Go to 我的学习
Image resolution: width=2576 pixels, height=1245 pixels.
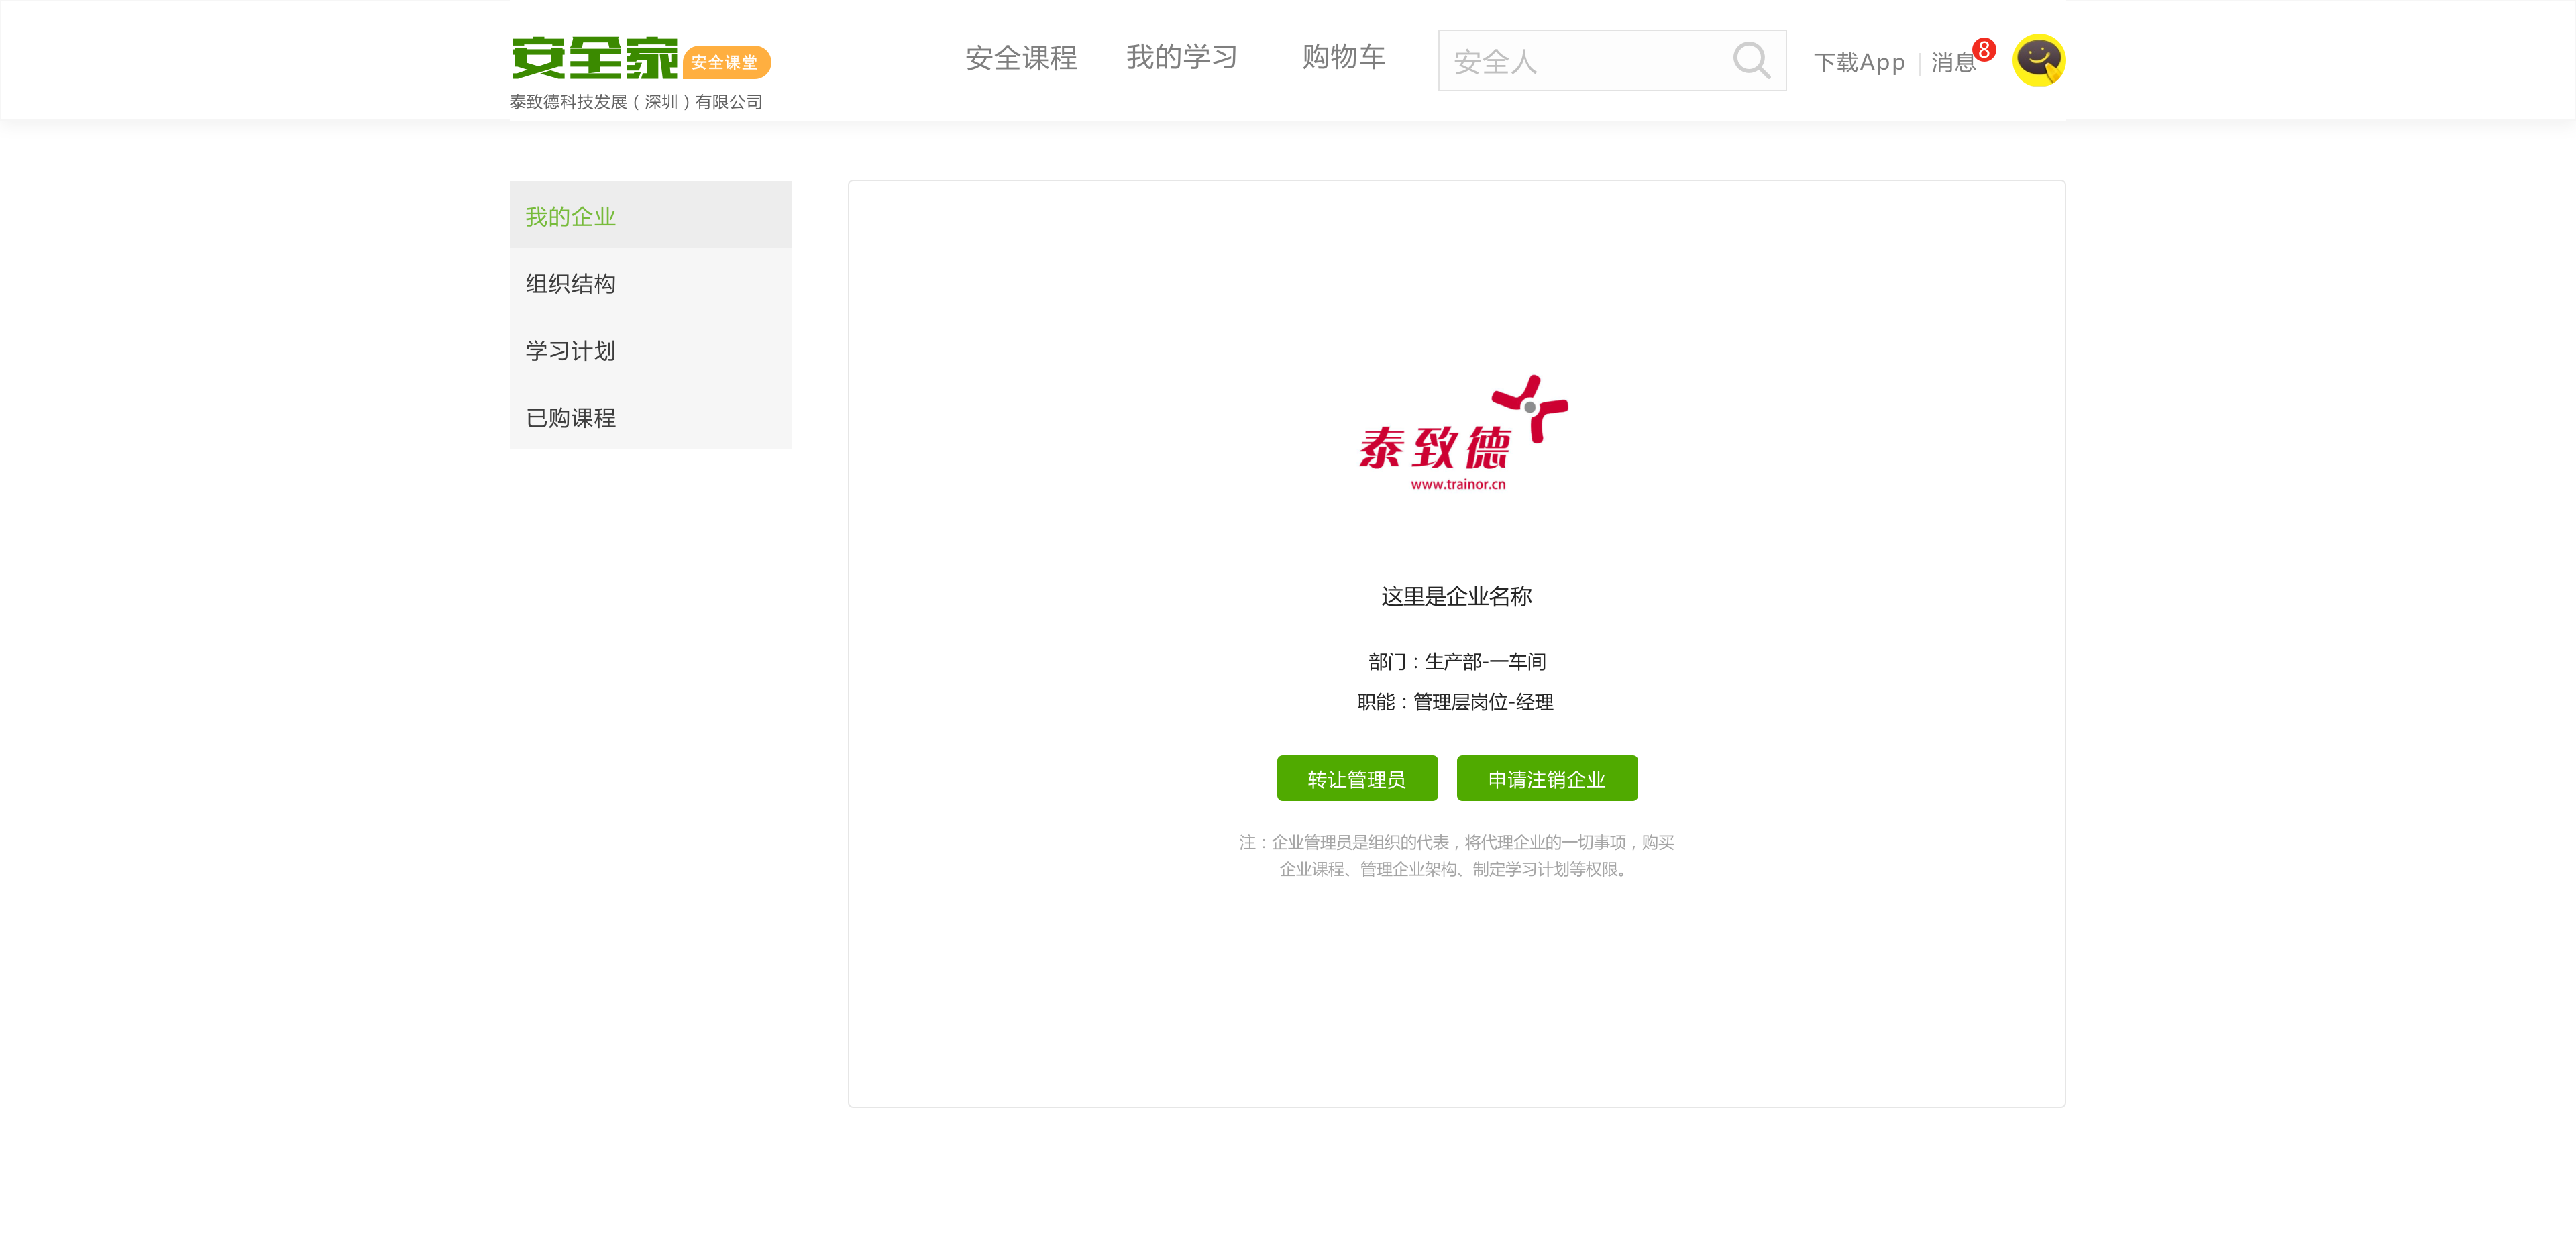click(x=1182, y=57)
